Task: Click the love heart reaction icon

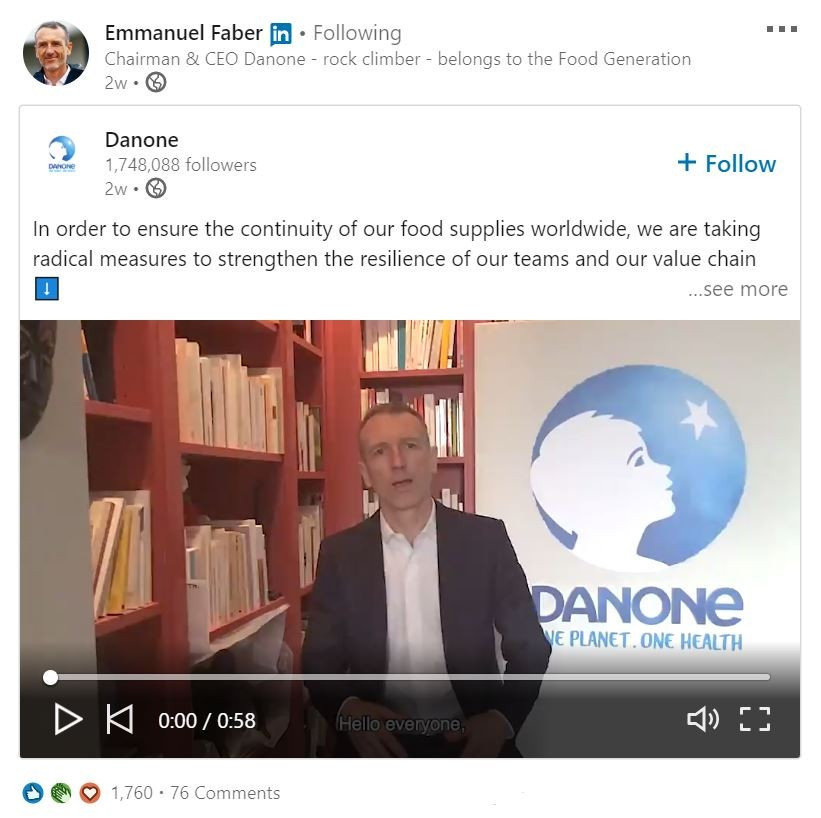Action: (x=90, y=793)
